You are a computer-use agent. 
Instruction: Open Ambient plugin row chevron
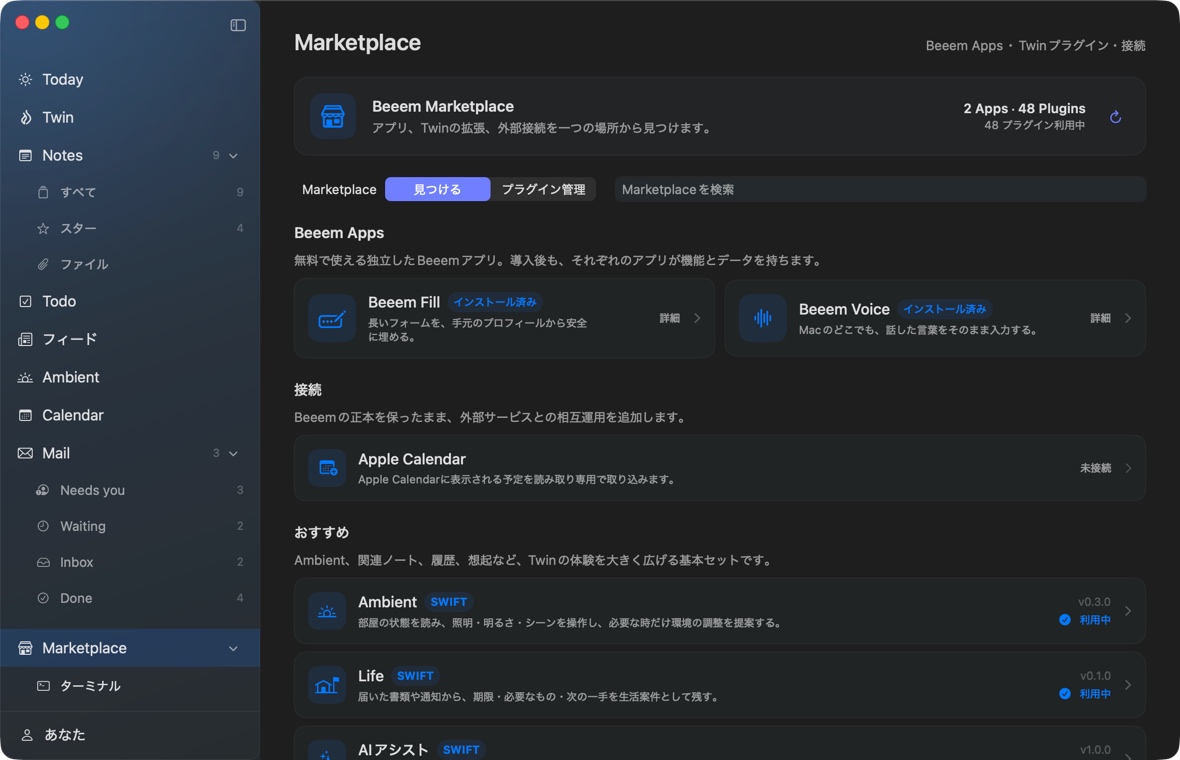1127,611
